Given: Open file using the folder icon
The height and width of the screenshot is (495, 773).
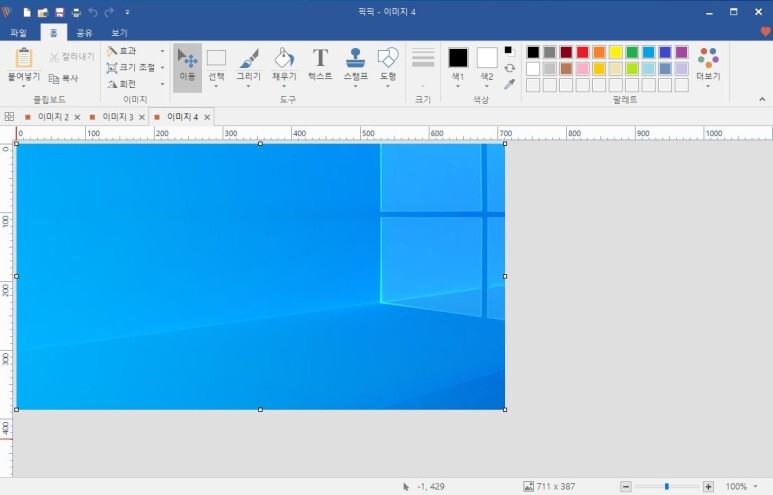Looking at the screenshot, I should (x=43, y=12).
